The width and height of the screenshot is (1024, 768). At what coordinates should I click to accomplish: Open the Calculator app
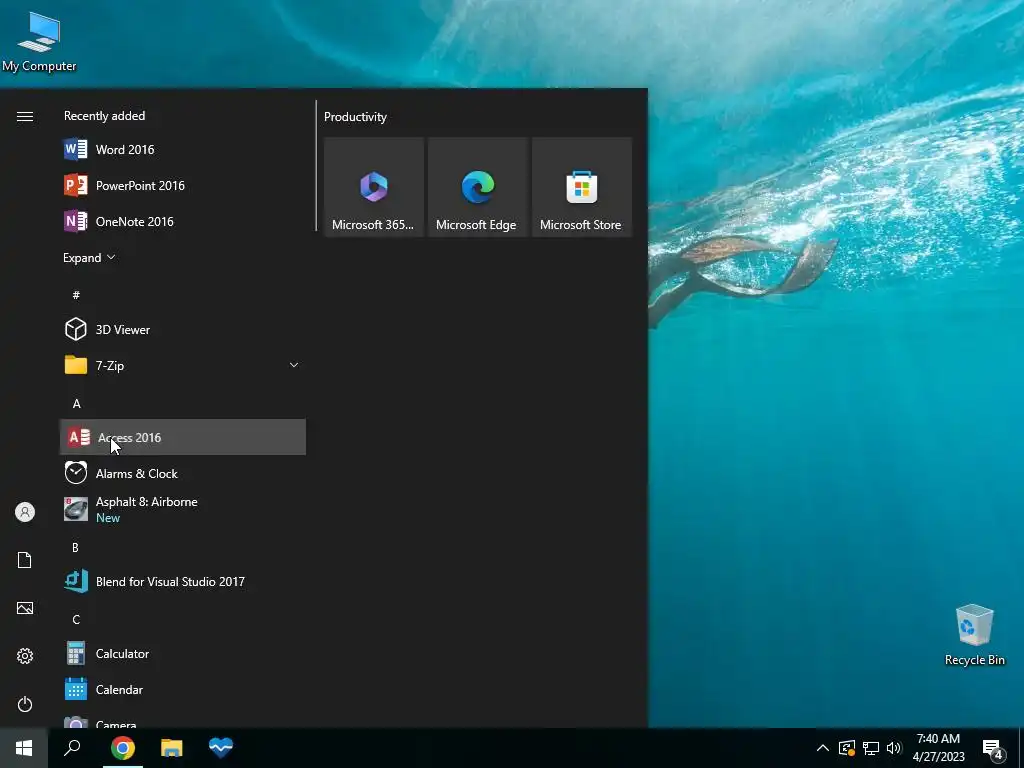click(x=183, y=653)
